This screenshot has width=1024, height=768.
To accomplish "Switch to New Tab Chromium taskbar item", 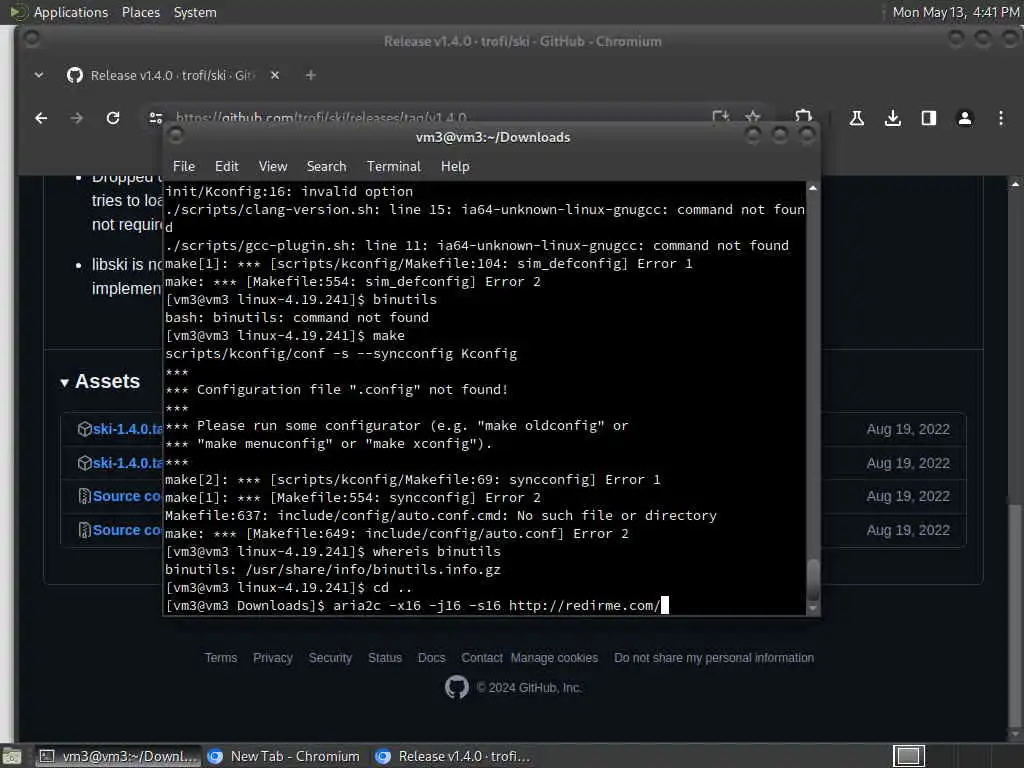I will (283, 756).
